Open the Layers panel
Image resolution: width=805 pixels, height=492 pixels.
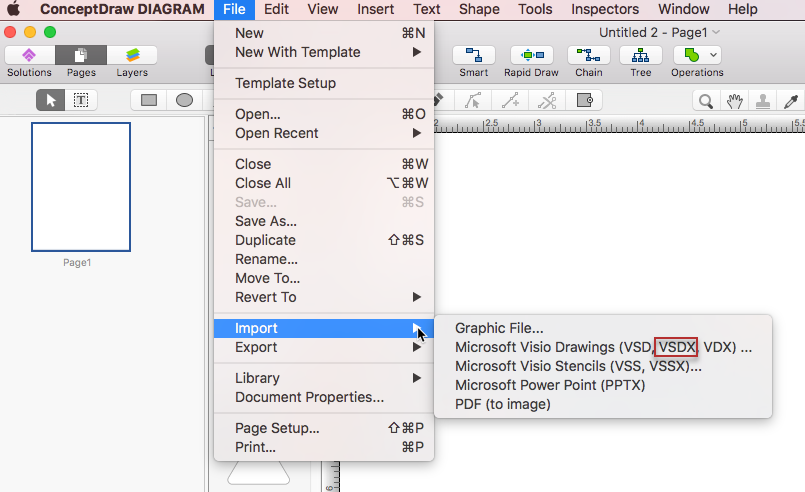[x=132, y=55]
